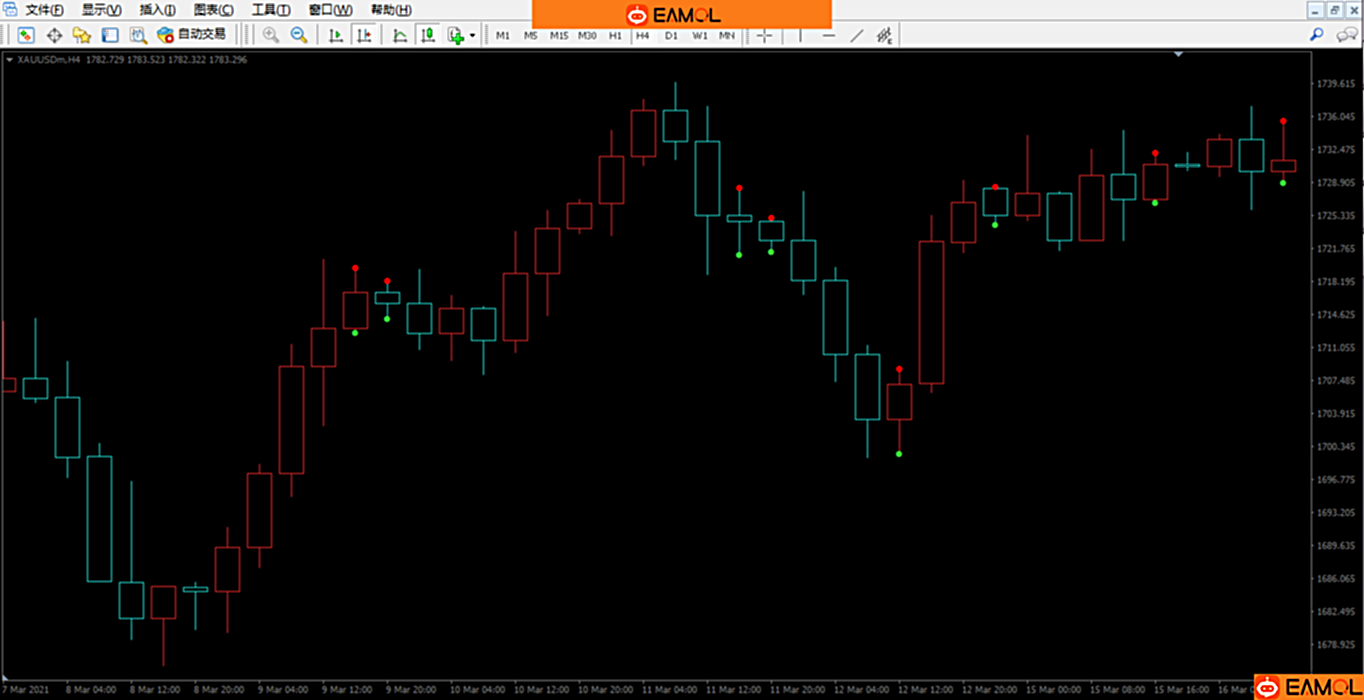Select the Crosshair cursor tool
The image size is (1364, 700).
(764, 35)
